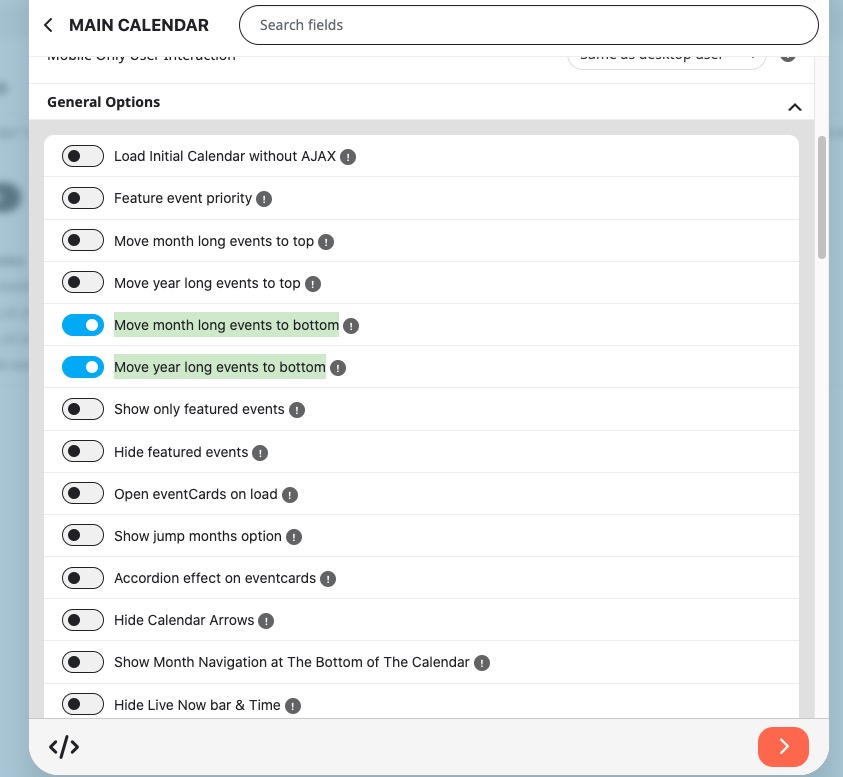Enable Hide featured events switch

pos(83,451)
